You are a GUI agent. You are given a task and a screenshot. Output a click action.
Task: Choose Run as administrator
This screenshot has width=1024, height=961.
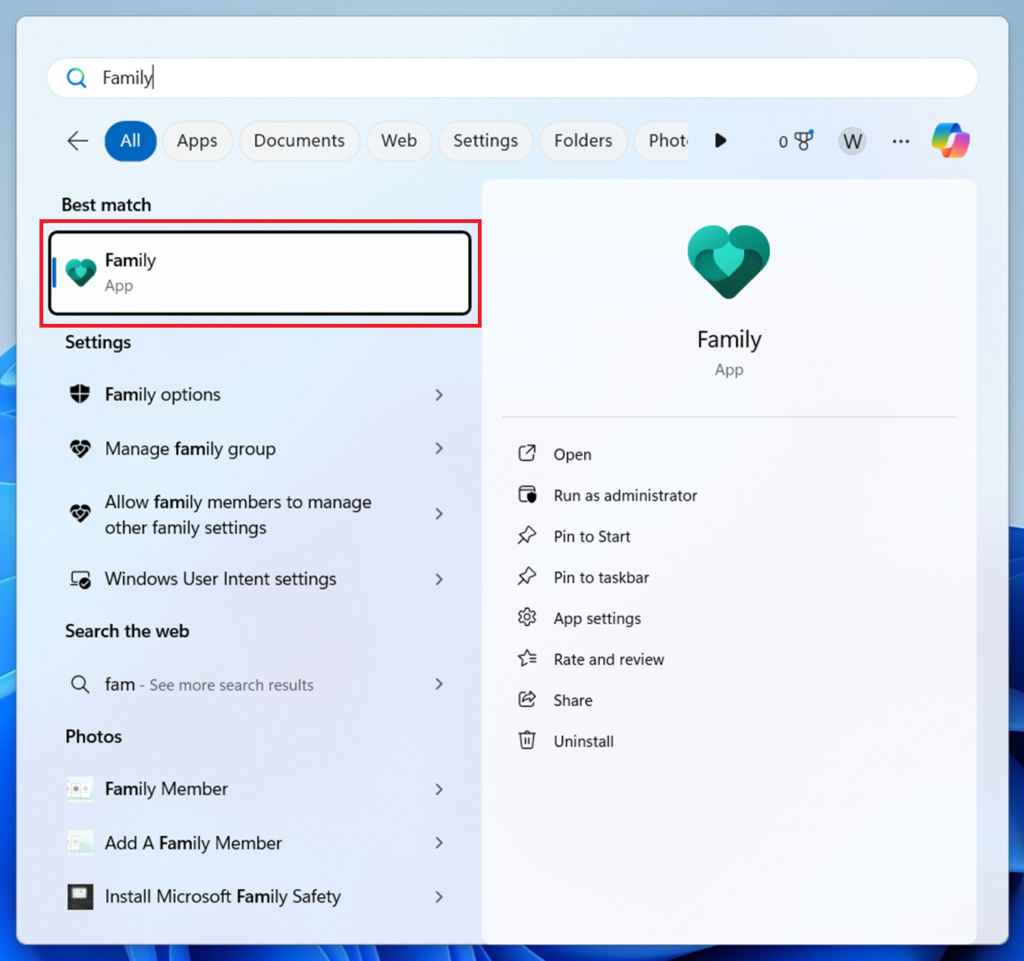pyautogui.click(x=626, y=496)
